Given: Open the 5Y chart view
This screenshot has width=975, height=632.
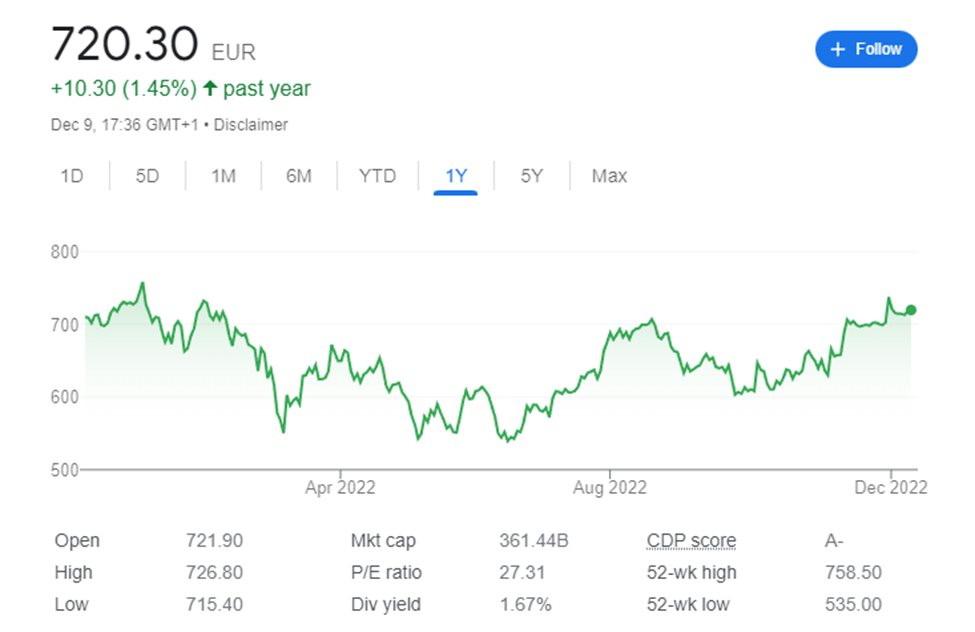Looking at the screenshot, I should (531, 176).
